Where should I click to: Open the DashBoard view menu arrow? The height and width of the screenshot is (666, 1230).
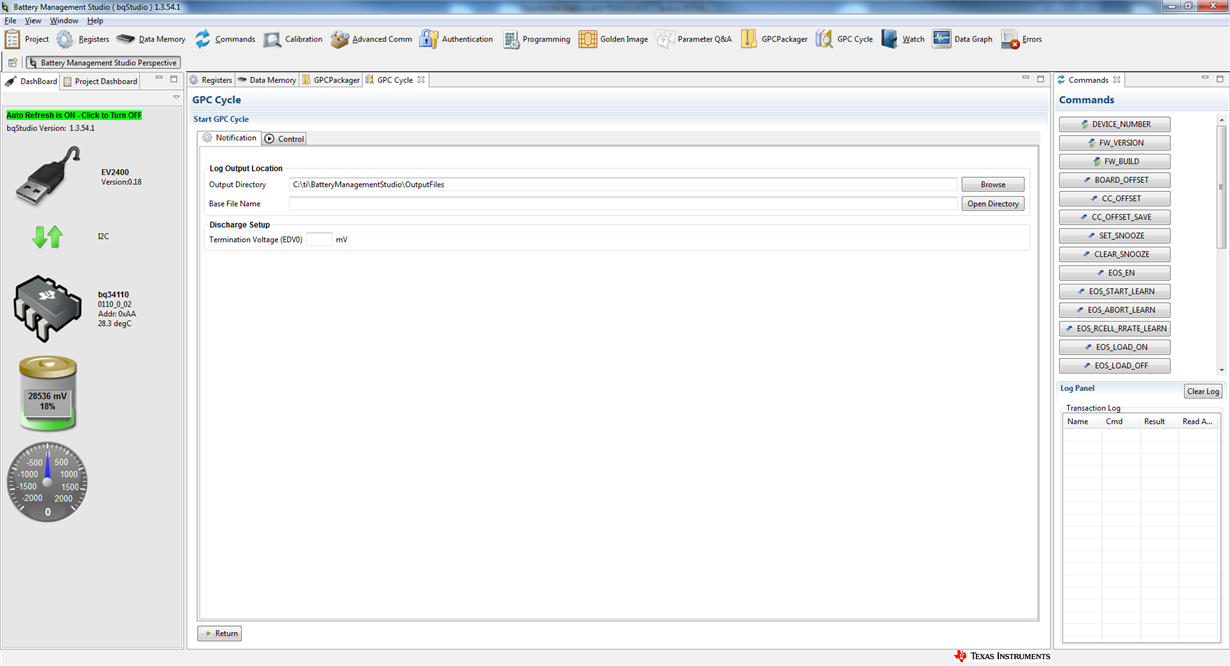176,97
